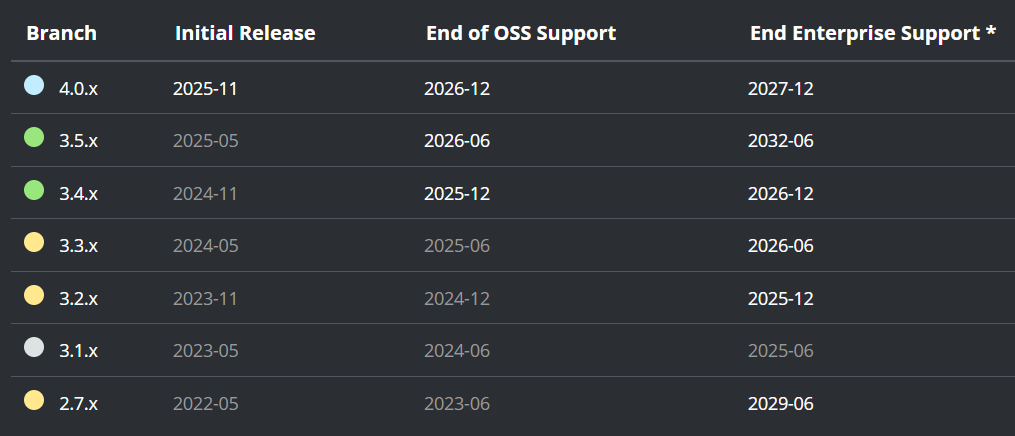Image resolution: width=1015 pixels, height=436 pixels.
Task: Click the light blue dot for 4.0.x
Action: (34, 85)
